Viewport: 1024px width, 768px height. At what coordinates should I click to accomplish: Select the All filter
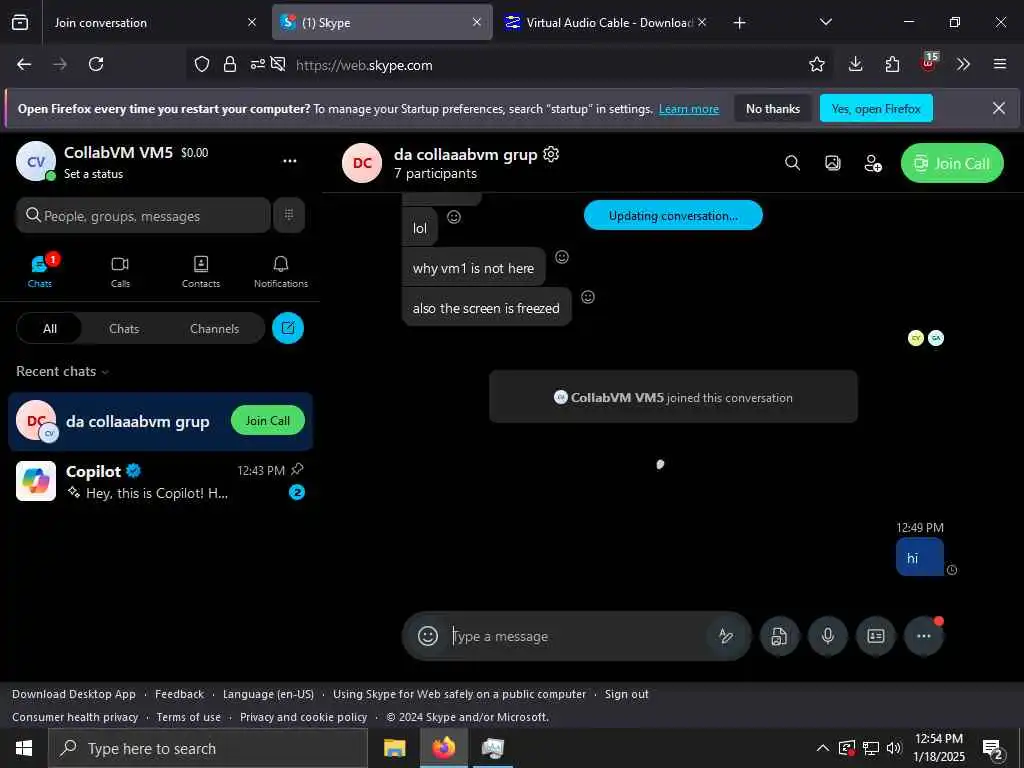pos(50,328)
